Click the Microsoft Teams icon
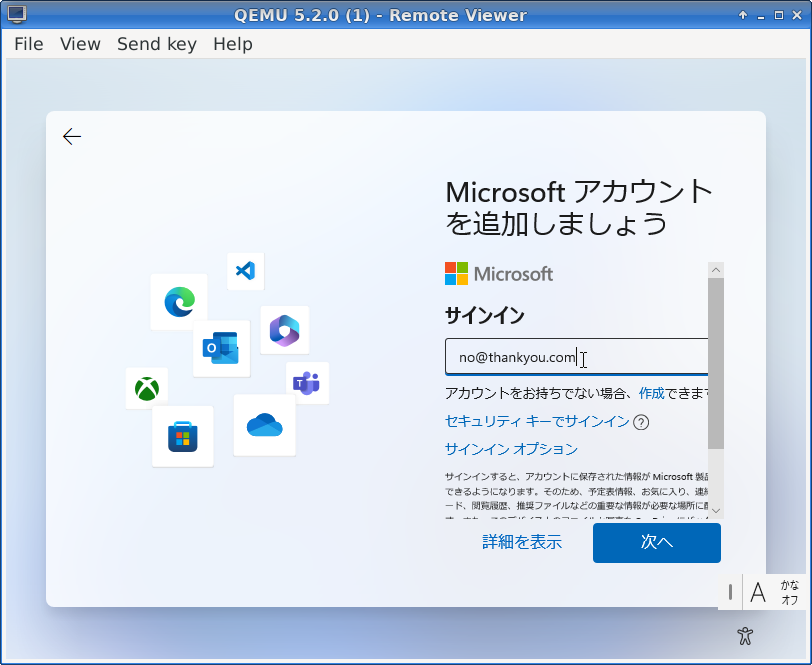Viewport: 812px width, 665px height. (x=307, y=382)
